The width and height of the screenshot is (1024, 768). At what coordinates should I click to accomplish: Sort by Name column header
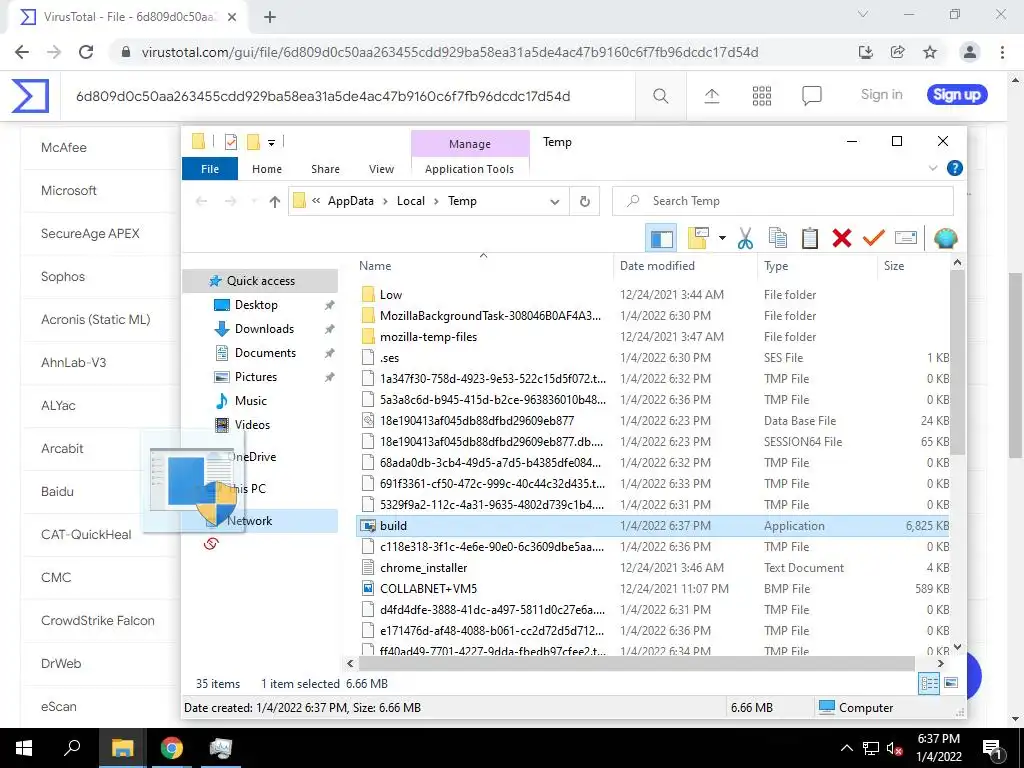pos(375,266)
